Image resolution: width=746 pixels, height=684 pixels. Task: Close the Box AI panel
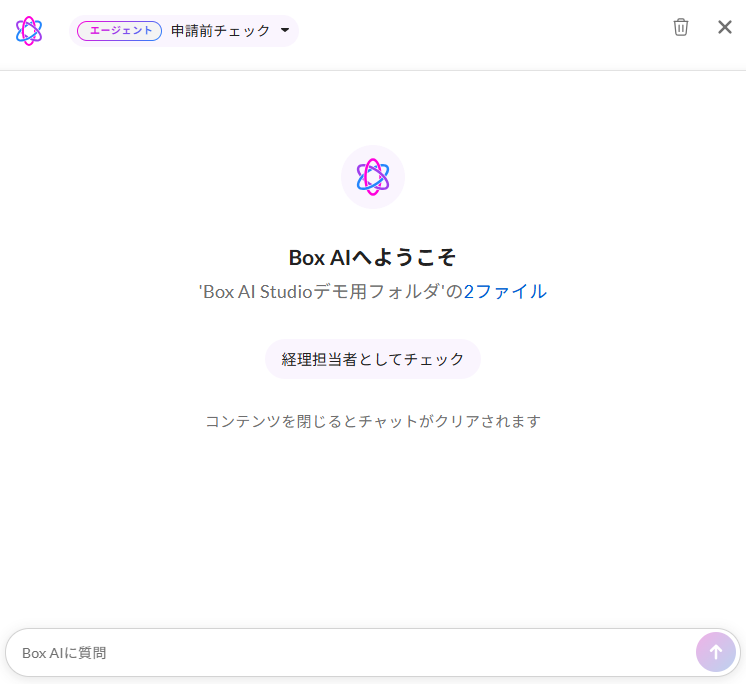(x=725, y=27)
